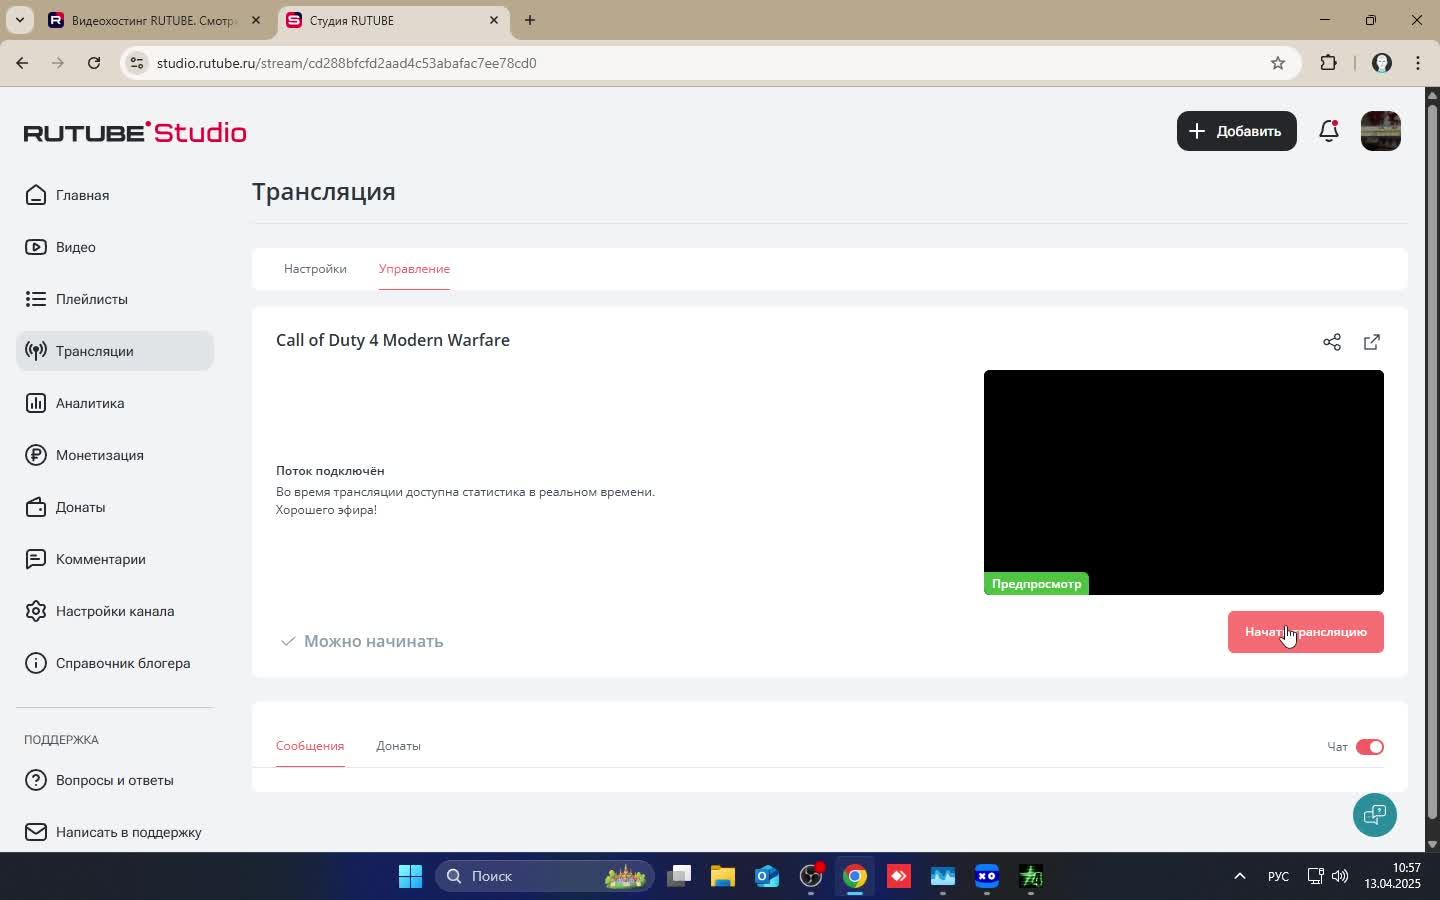Click the Можно начинать status
Viewport: 1440px width, 900px height.
(x=361, y=641)
